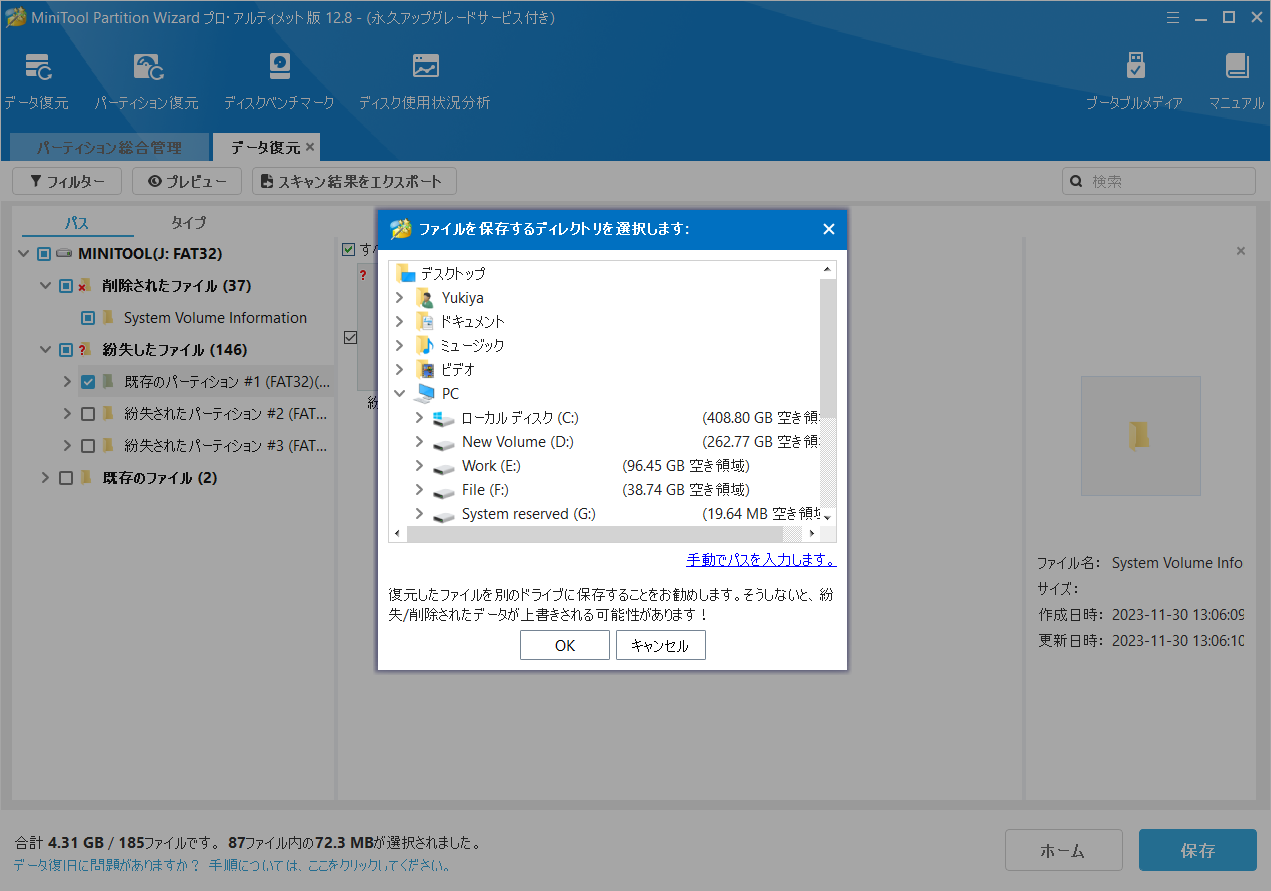Close the データ復元 tab

click(x=310, y=147)
